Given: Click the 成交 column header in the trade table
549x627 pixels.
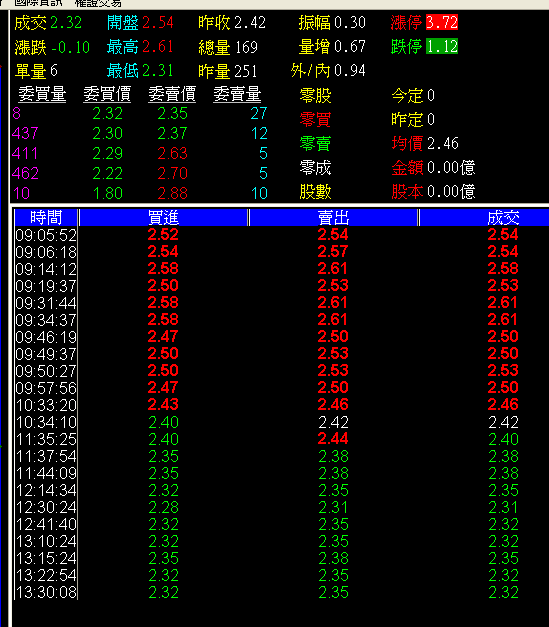Looking at the screenshot, I should [x=503, y=217].
